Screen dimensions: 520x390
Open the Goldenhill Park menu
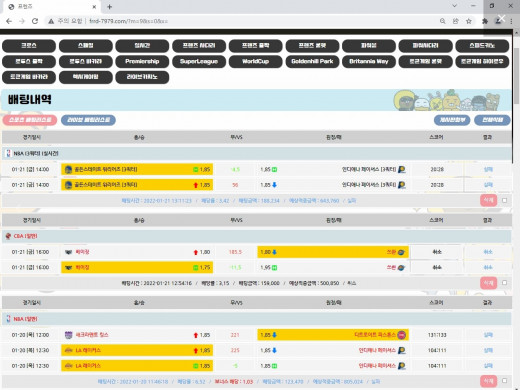click(312, 61)
